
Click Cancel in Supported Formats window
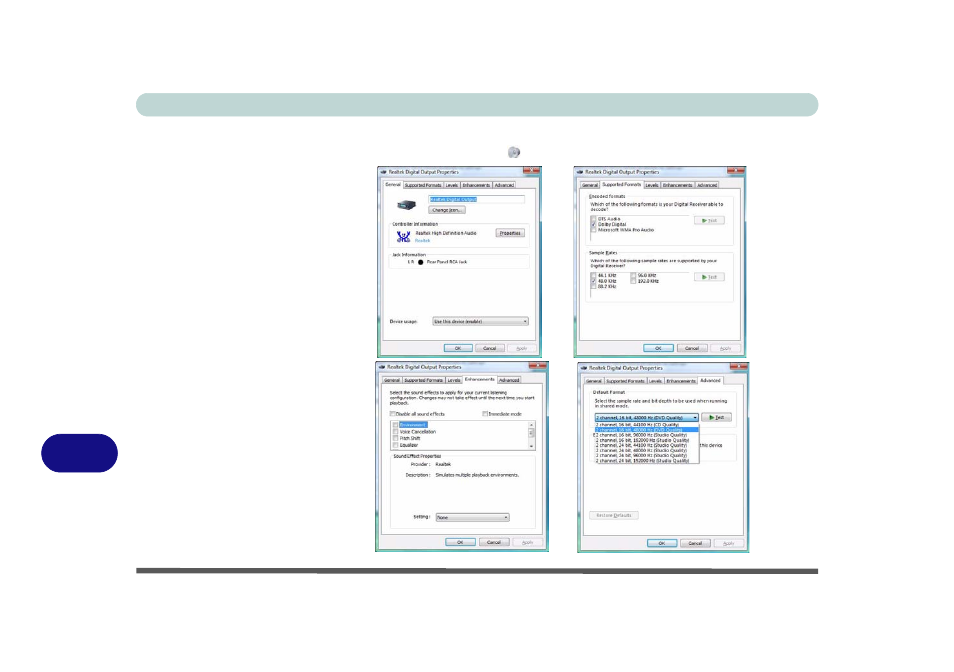click(x=692, y=348)
